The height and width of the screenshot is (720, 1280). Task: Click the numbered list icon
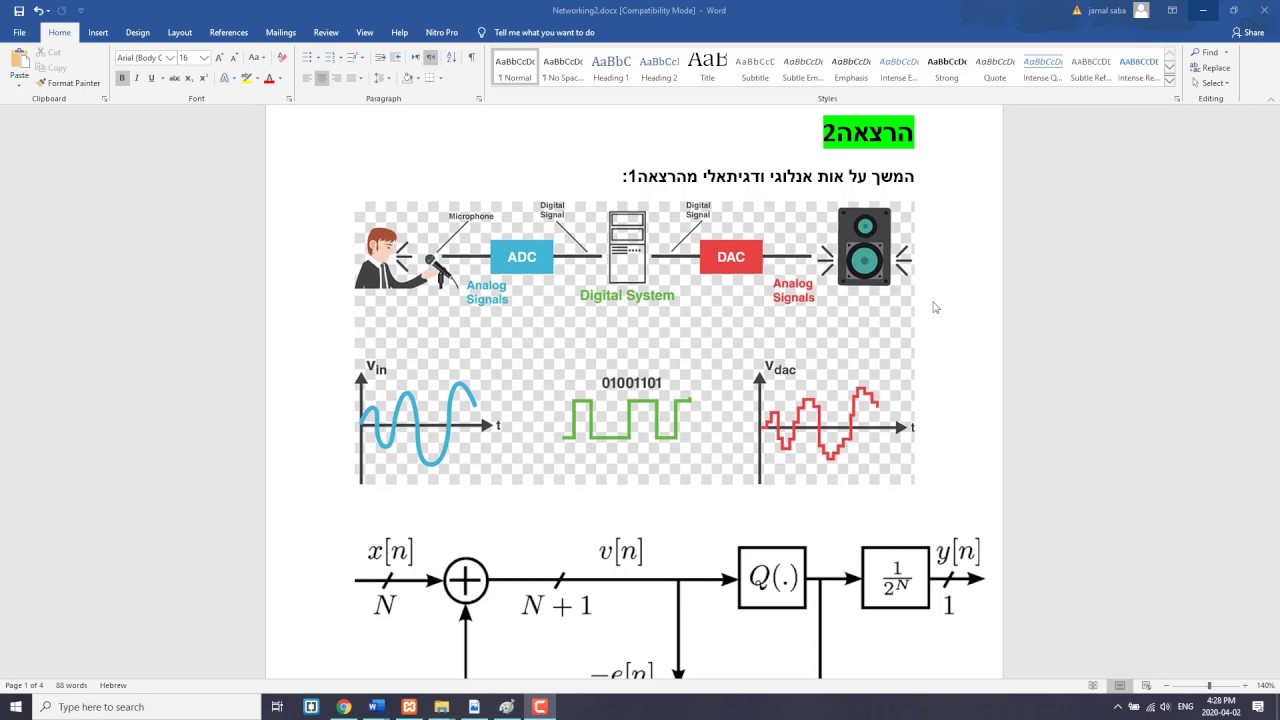point(330,58)
